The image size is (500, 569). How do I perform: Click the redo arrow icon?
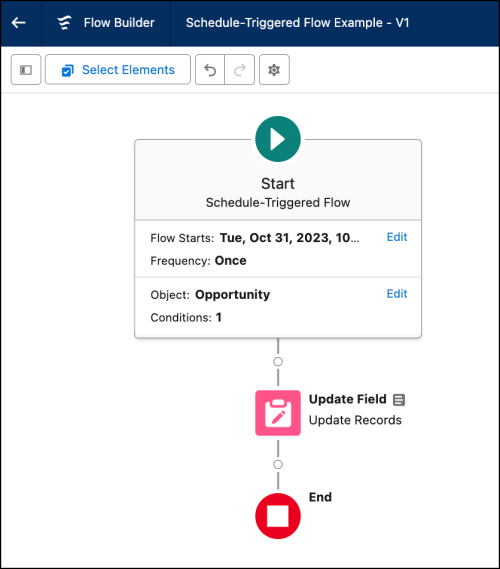tap(239, 70)
